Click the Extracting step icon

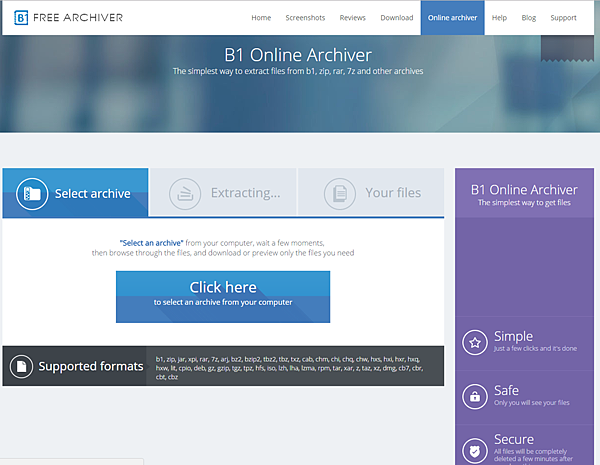click(x=185, y=194)
